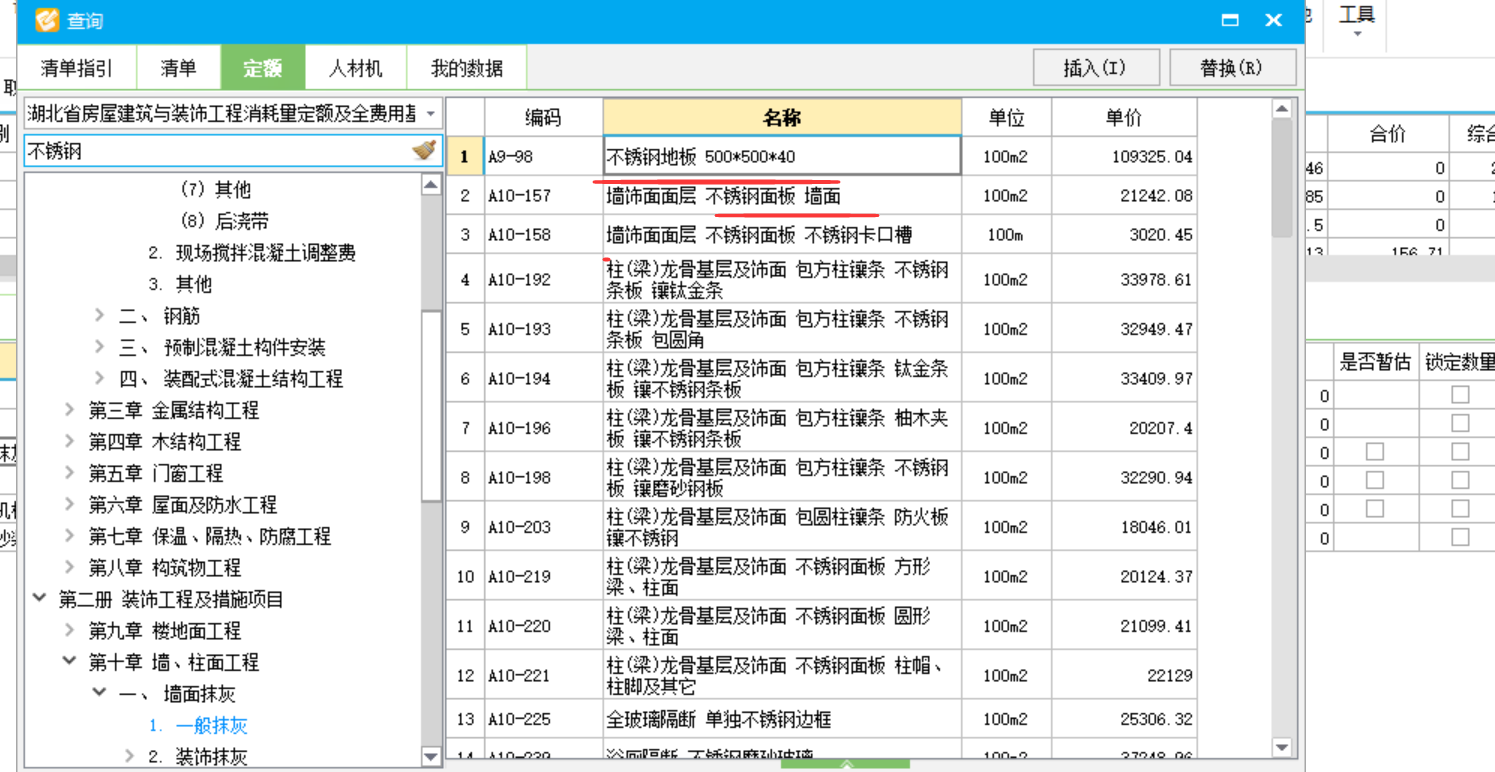Image resolution: width=1495 pixels, height=772 pixels.
Task: Select row A10-192 镶钛金条
Action: 821,279
